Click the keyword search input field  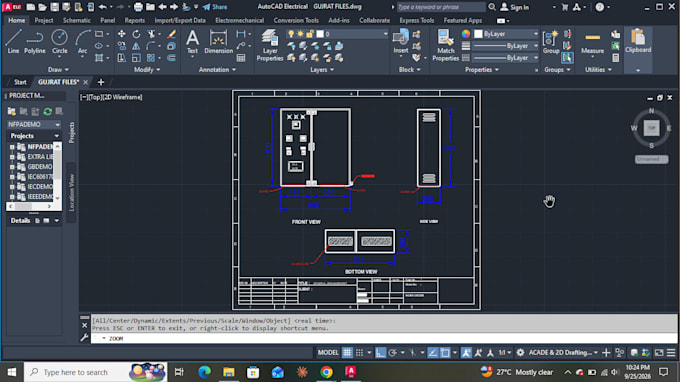(x=441, y=7)
